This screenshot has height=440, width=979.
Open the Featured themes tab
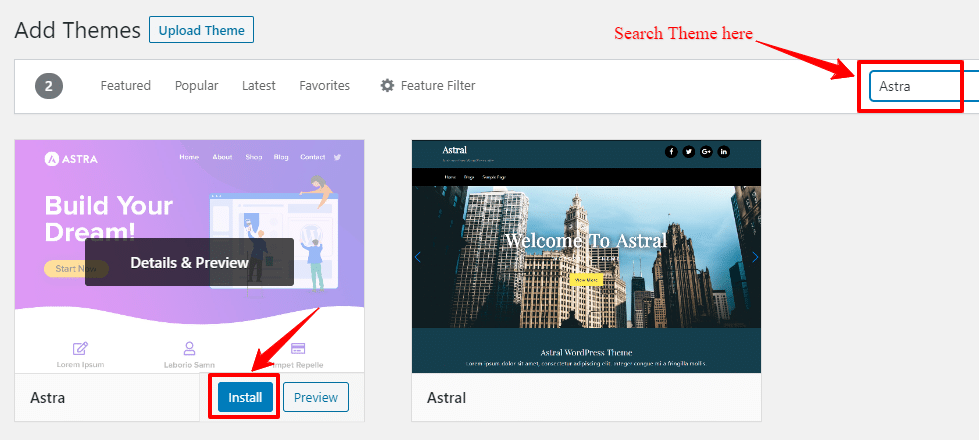[x=125, y=86]
